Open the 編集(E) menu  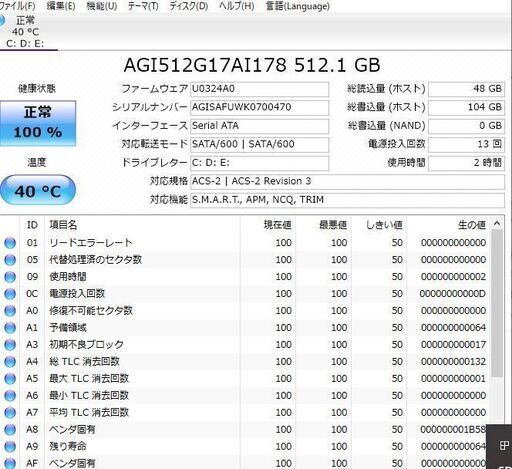click(x=61, y=6)
